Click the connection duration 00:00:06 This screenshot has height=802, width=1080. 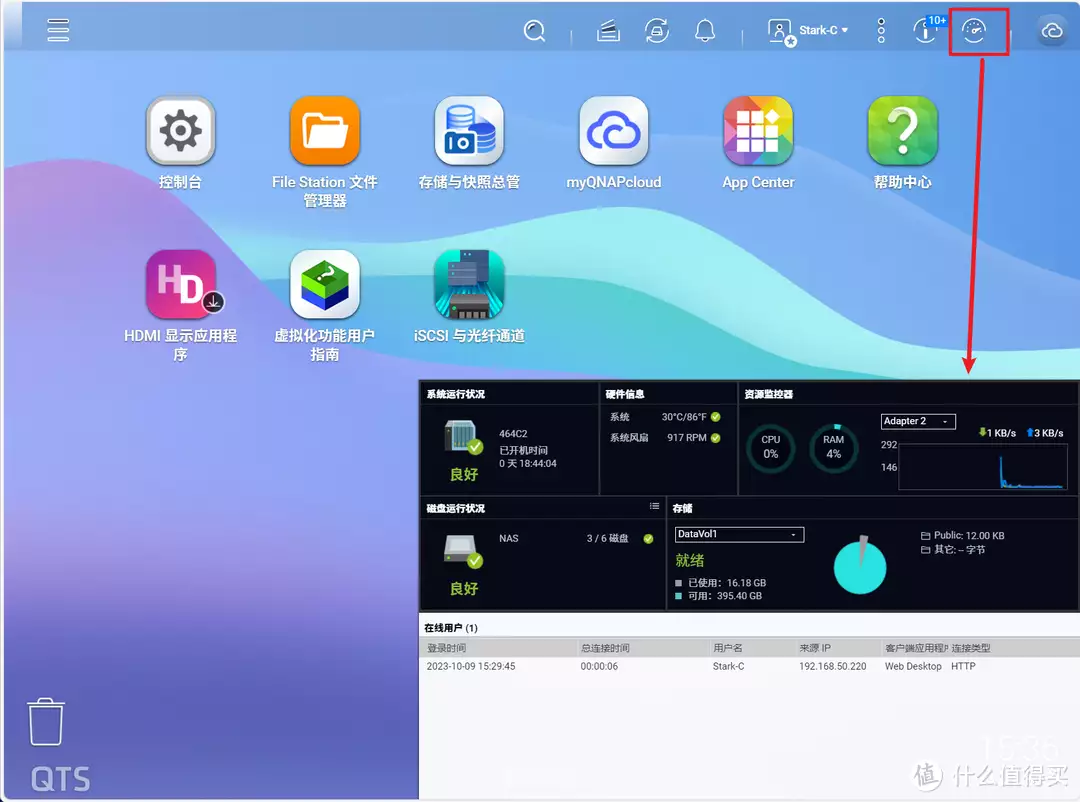tap(599, 666)
